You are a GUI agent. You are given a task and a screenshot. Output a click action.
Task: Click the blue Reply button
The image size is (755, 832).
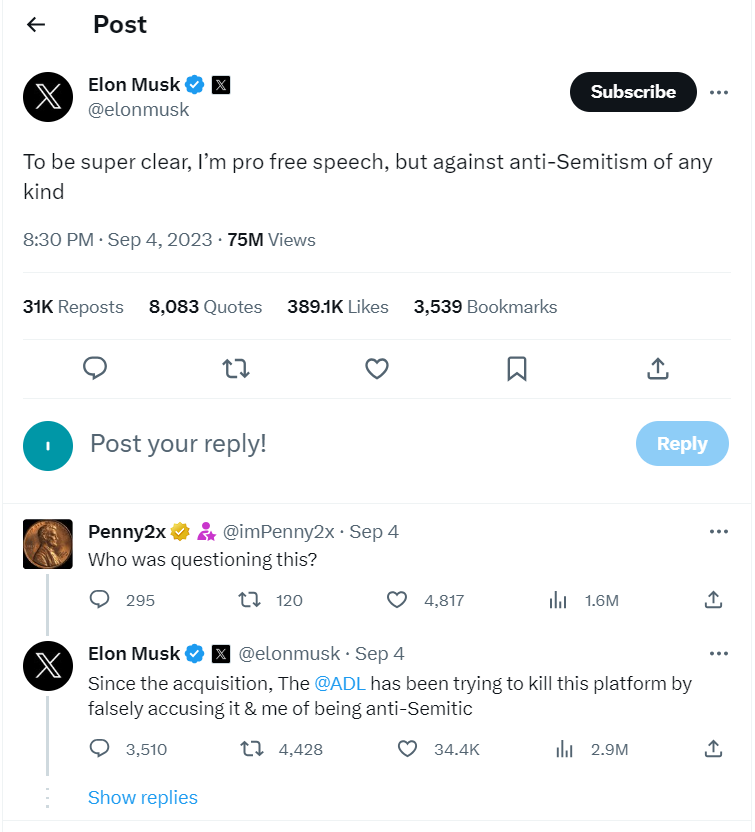click(x=682, y=444)
